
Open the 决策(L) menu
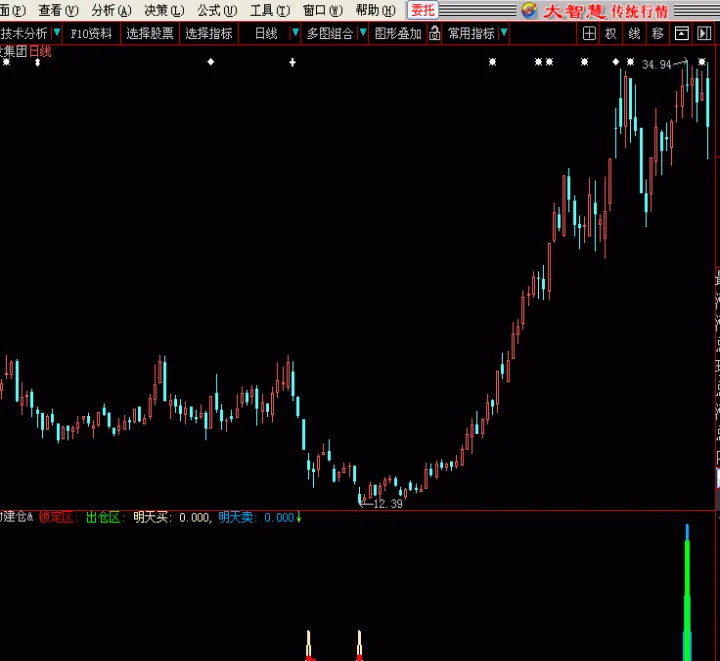coord(164,10)
